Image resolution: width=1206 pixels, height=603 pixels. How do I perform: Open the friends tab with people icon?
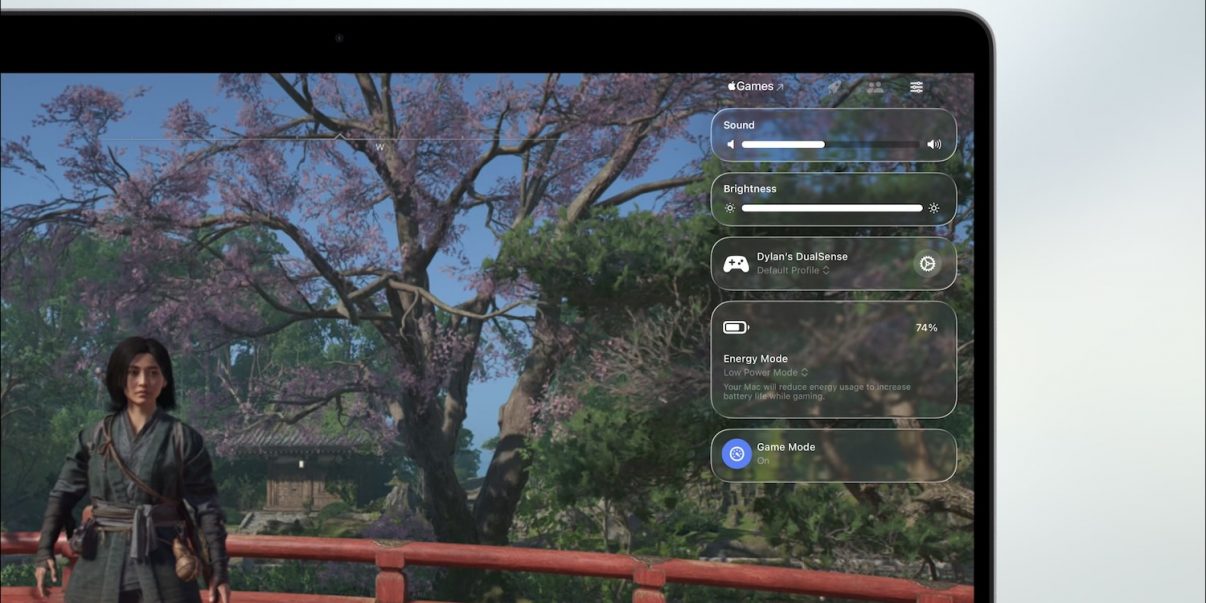(x=875, y=87)
